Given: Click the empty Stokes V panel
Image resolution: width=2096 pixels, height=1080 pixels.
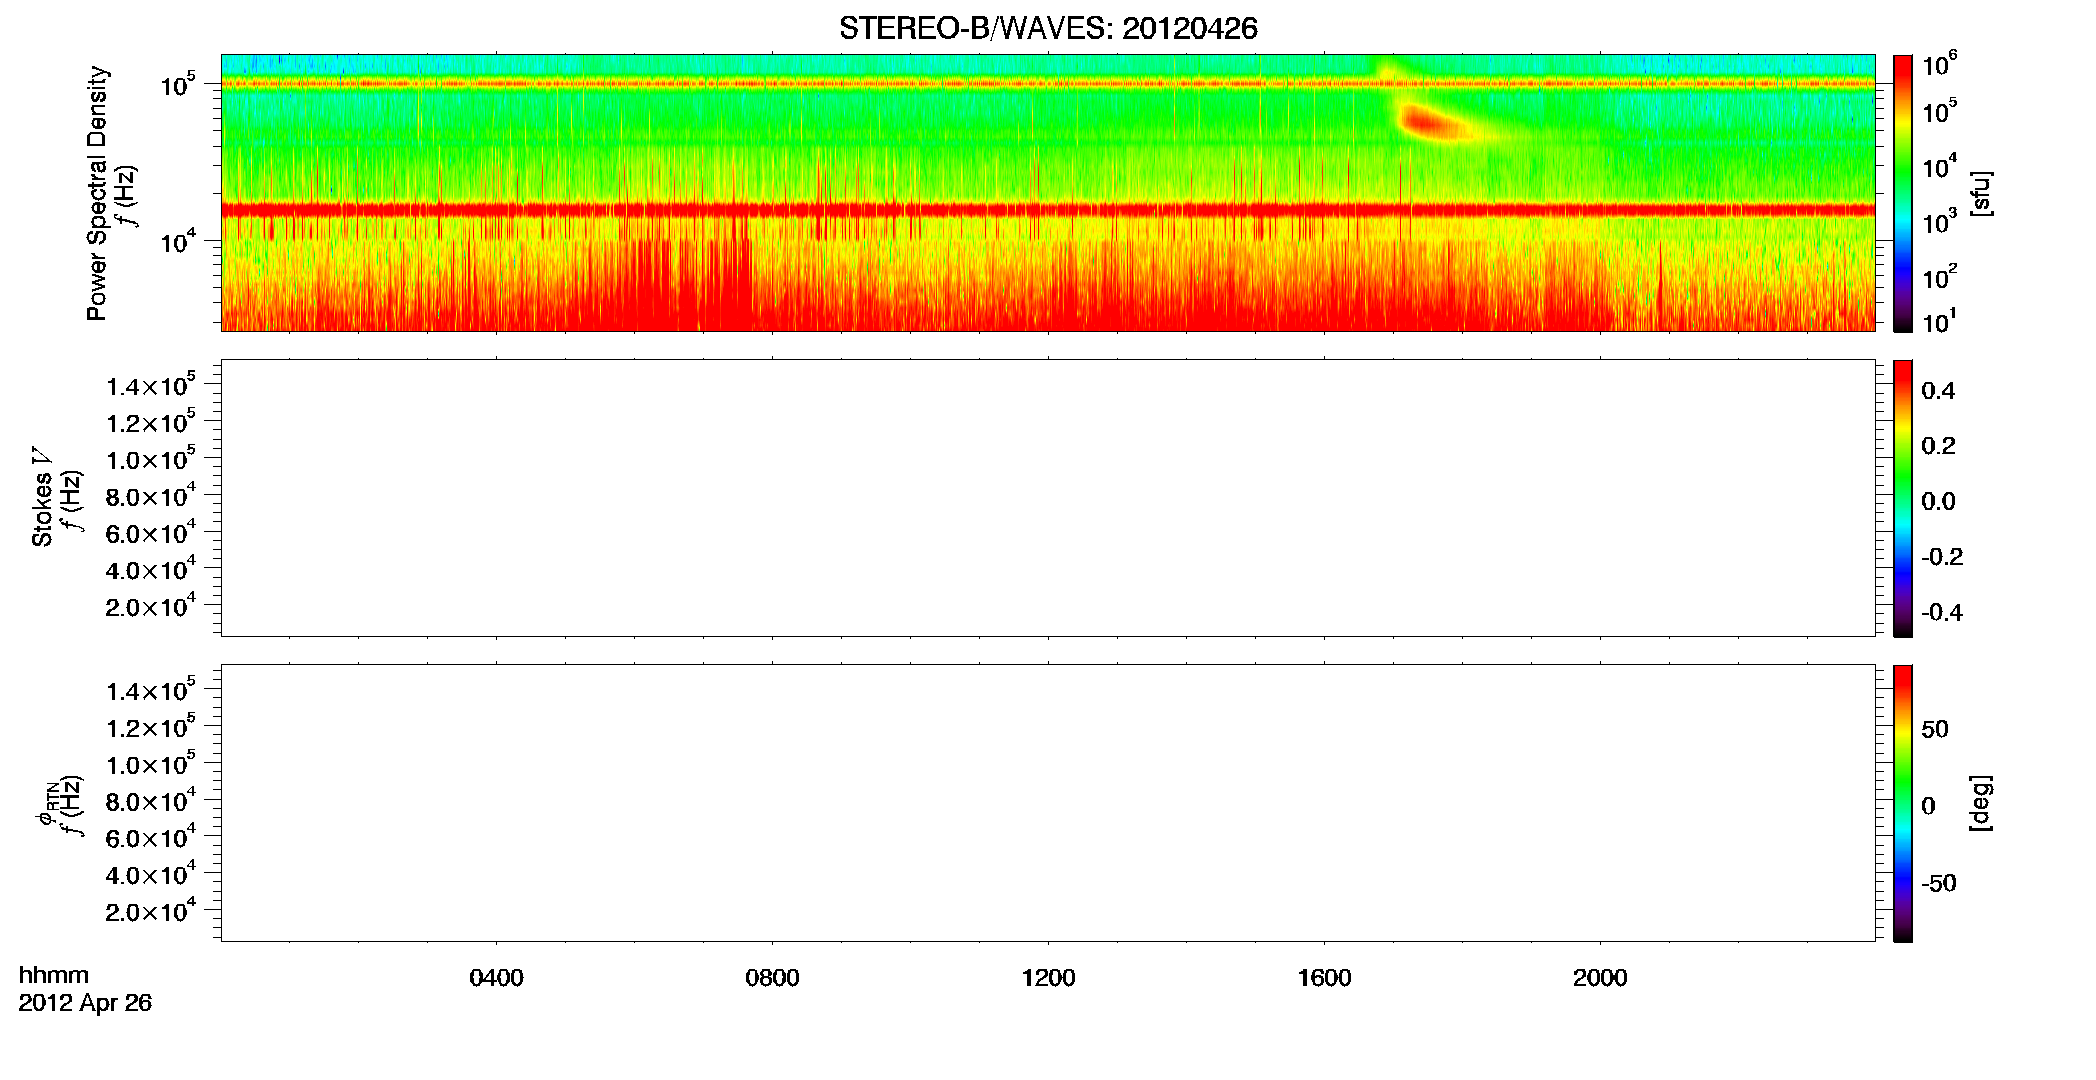Looking at the screenshot, I should point(1047,498).
